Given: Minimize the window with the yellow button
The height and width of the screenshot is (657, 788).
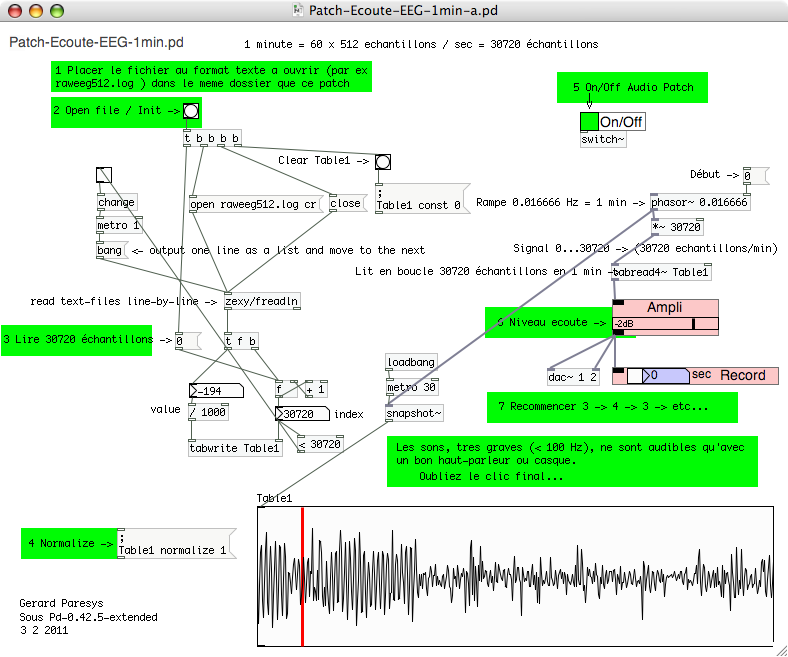Looking at the screenshot, I should (x=36, y=11).
